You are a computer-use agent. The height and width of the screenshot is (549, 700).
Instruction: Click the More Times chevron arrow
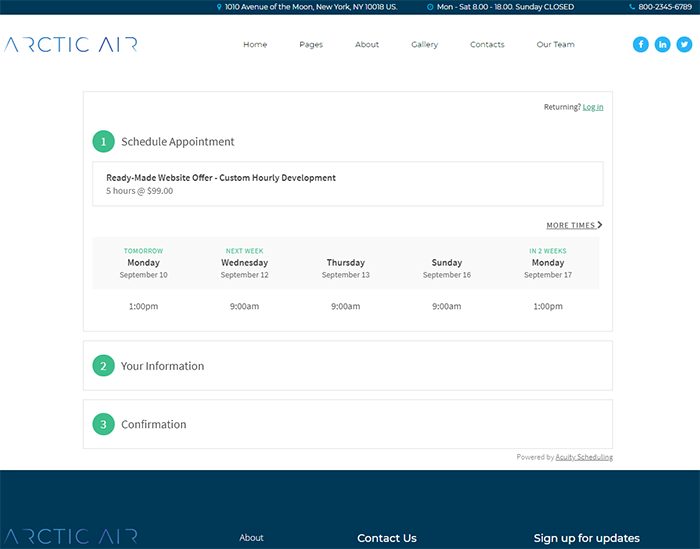click(600, 225)
